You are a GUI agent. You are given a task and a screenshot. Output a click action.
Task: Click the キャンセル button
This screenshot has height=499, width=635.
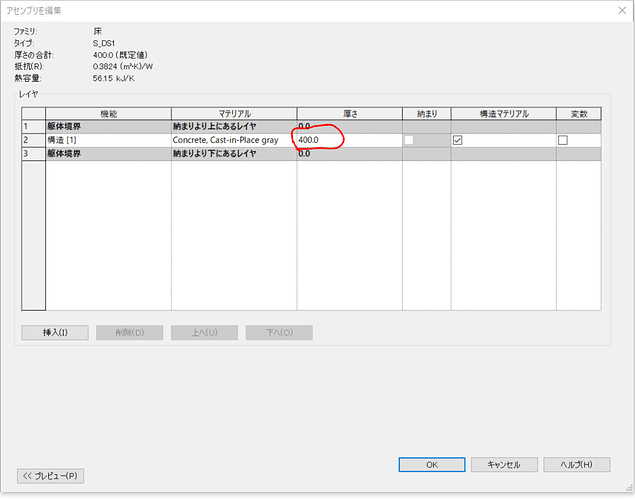(x=504, y=465)
